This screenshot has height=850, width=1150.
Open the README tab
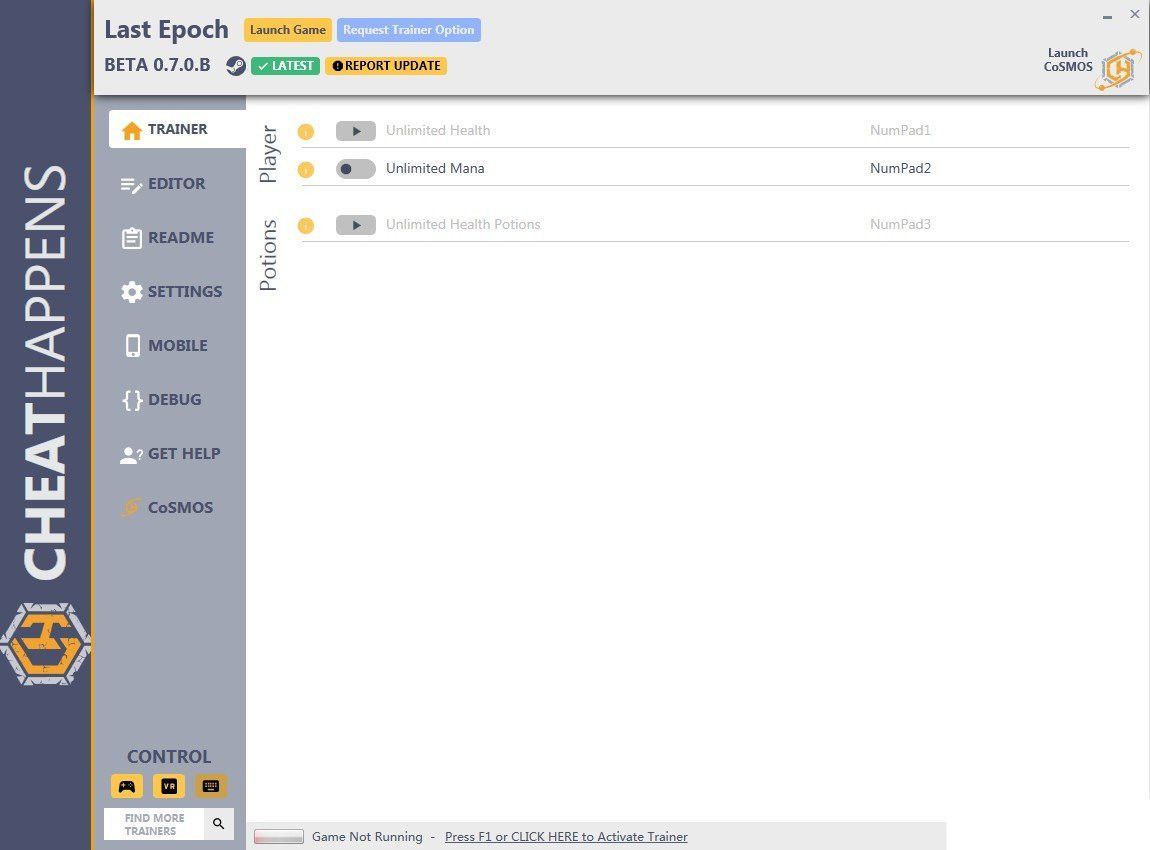pos(177,238)
